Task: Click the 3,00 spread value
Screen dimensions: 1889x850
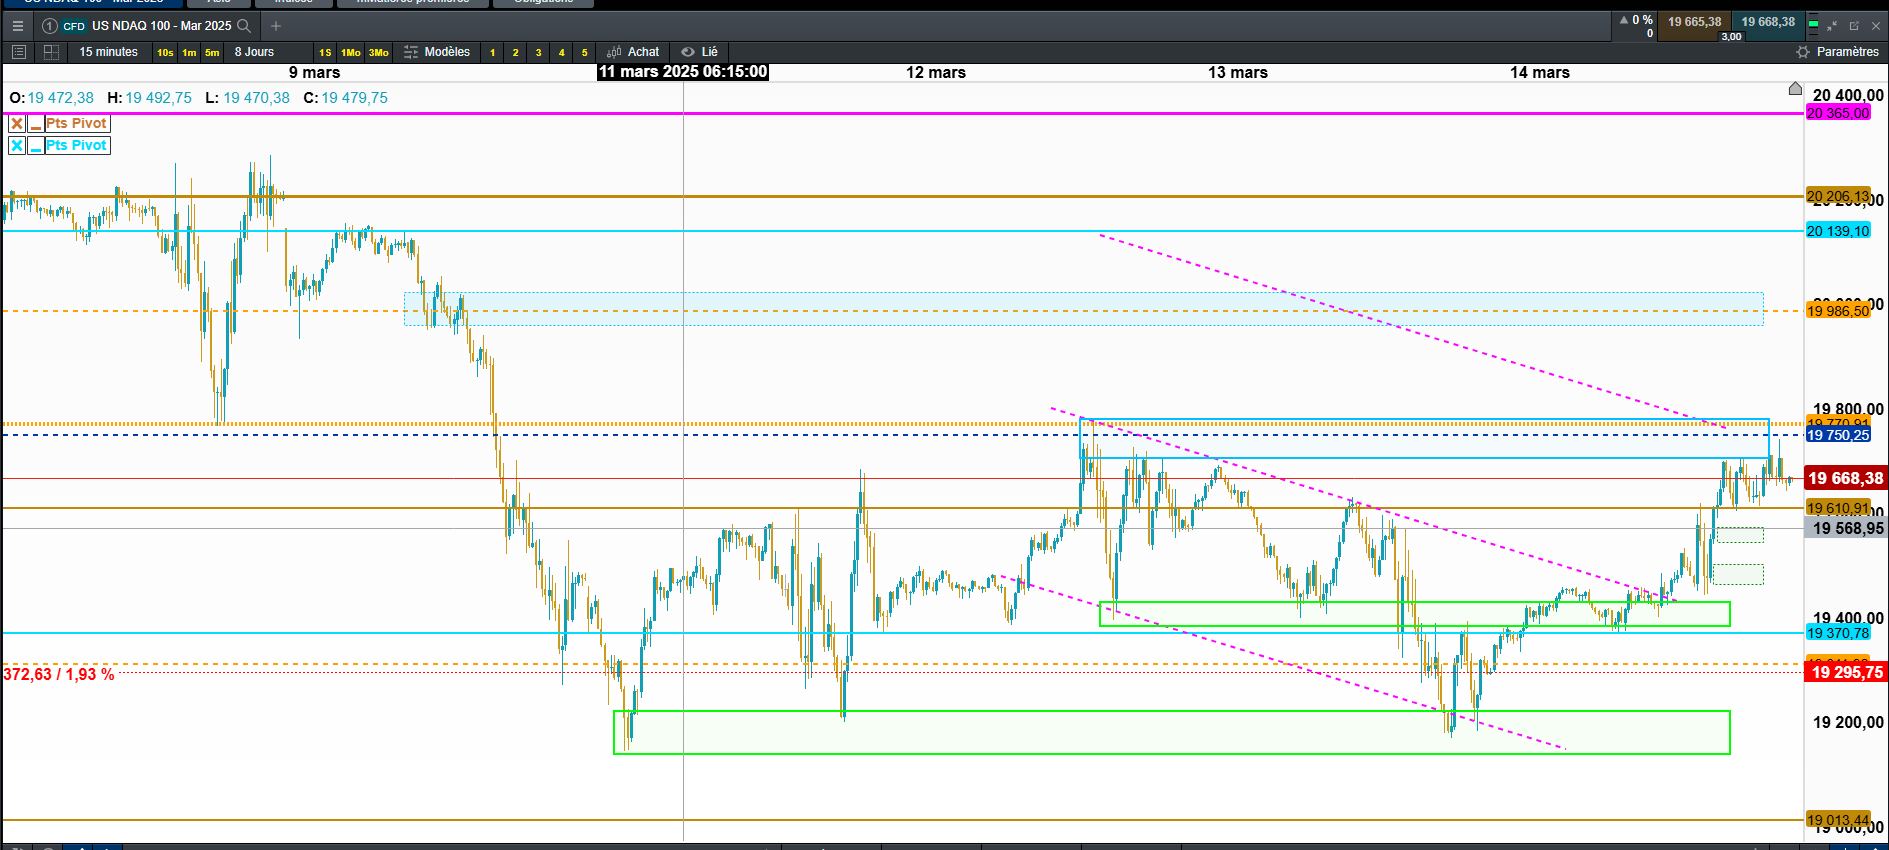Action: 1732,37
